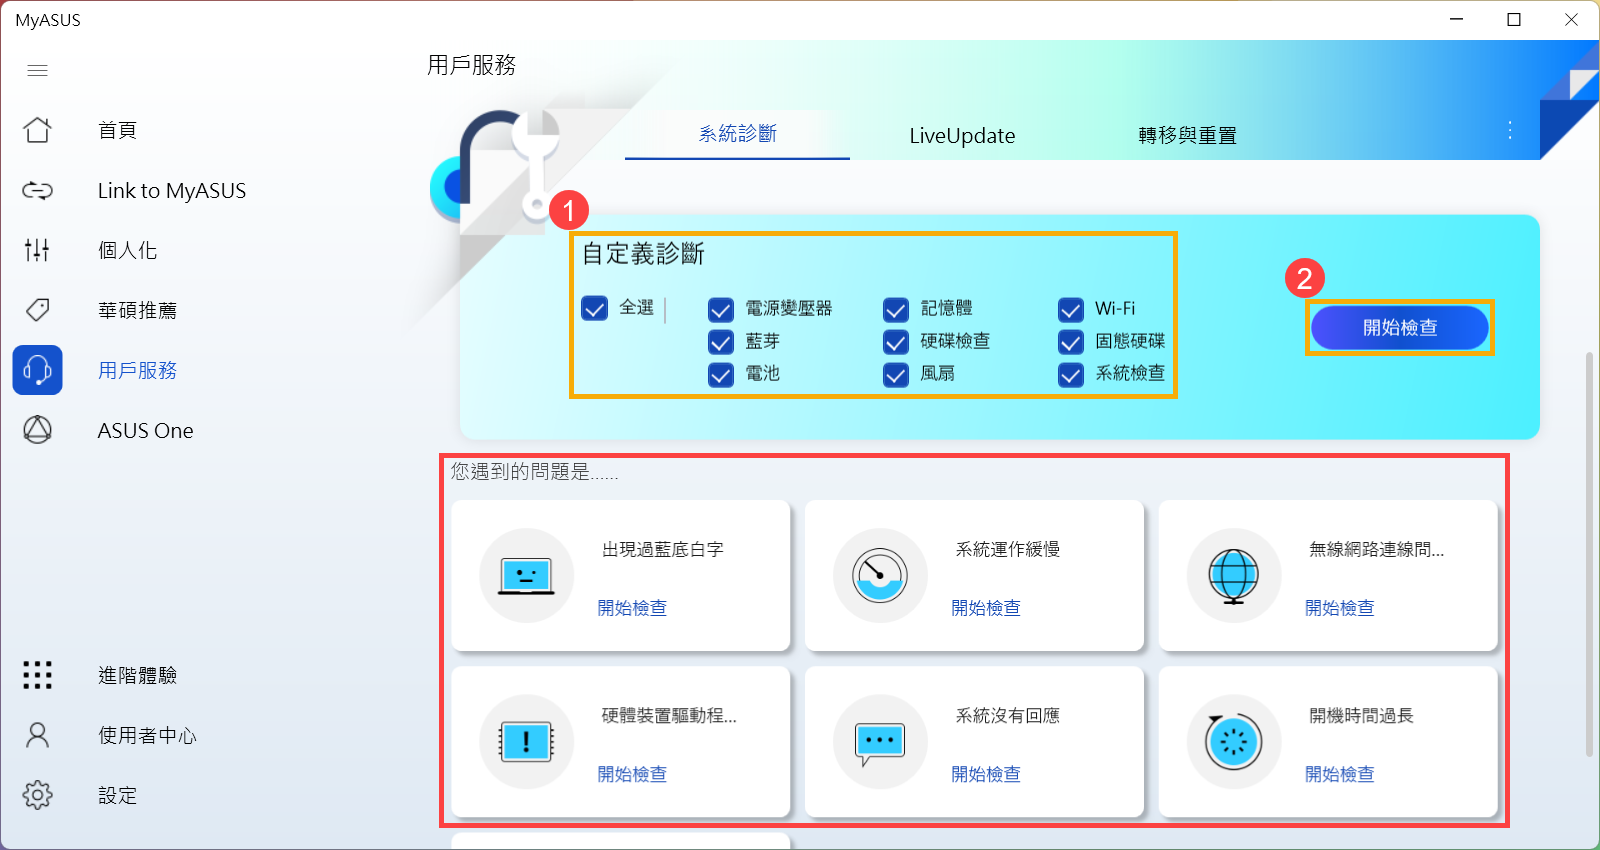
Task: Open 使用者中心 sidebar item
Action: [147, 735]
